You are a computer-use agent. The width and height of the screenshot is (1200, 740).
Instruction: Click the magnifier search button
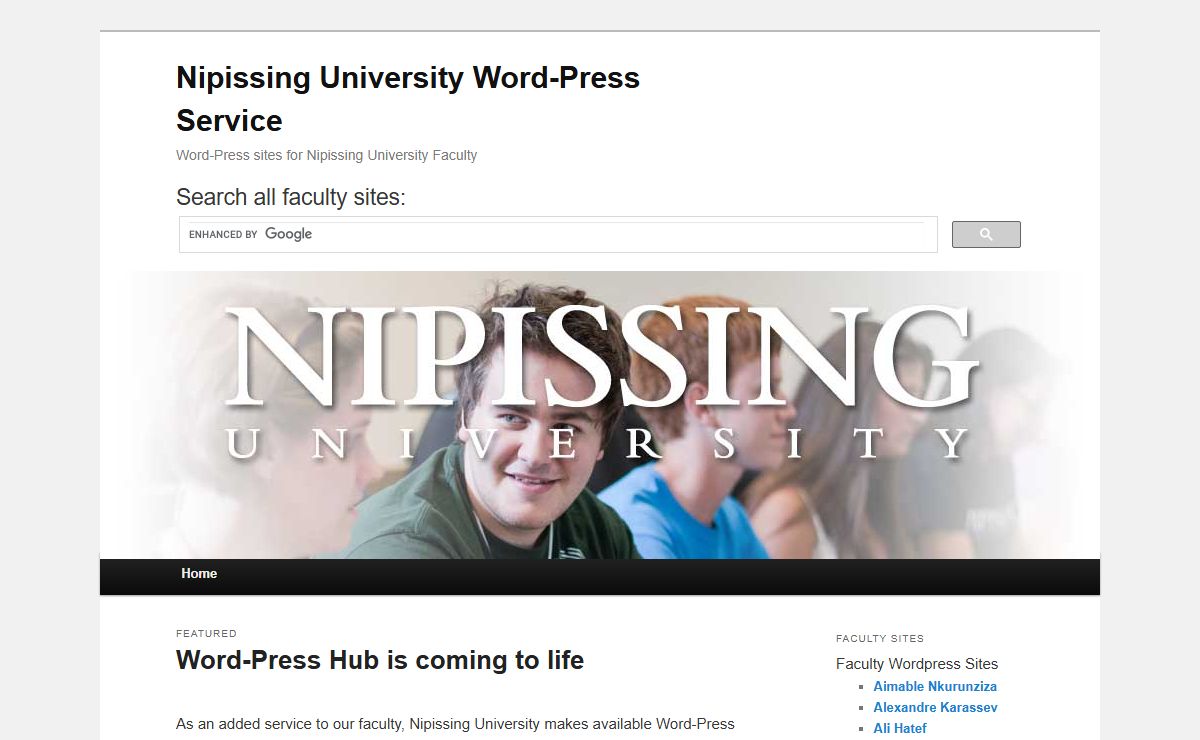tap(986, 234)
